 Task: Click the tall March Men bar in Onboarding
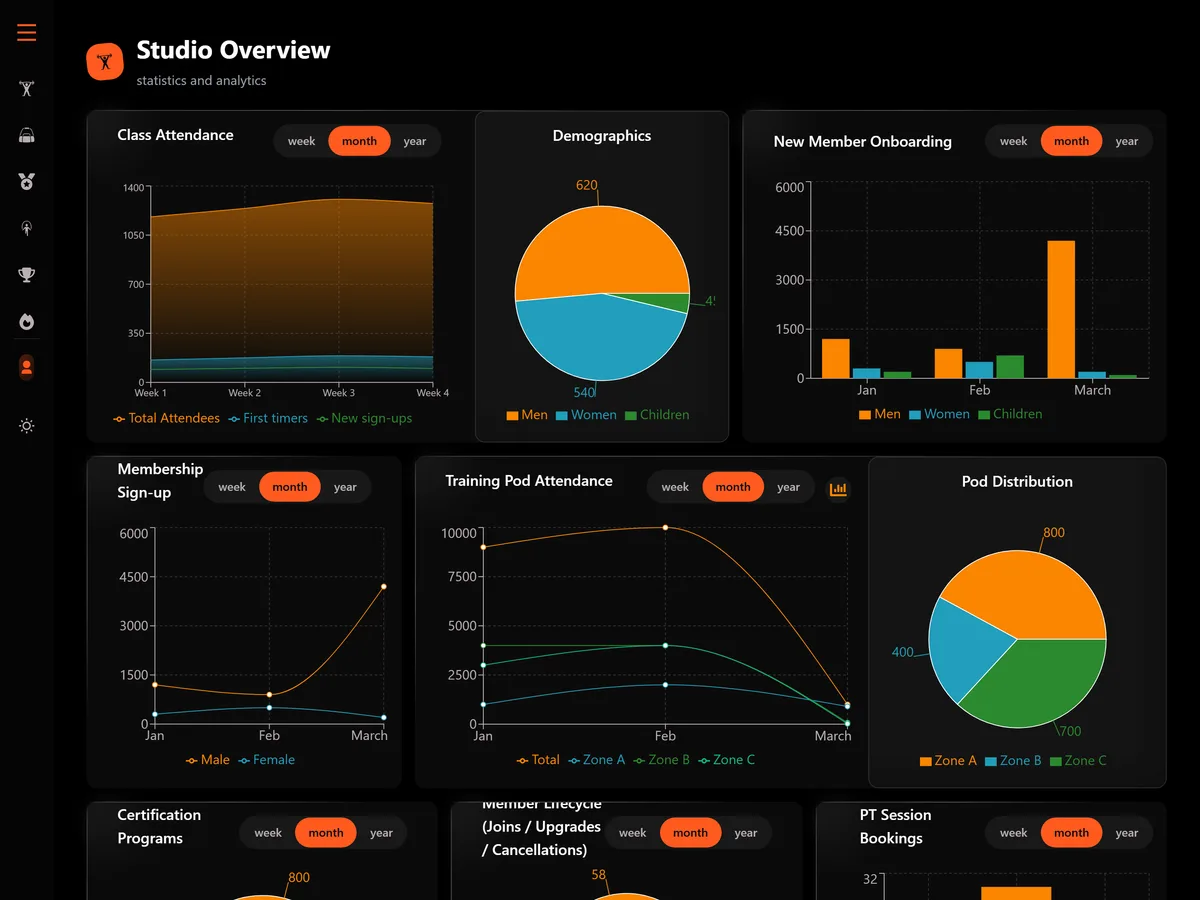[1061, 309]
